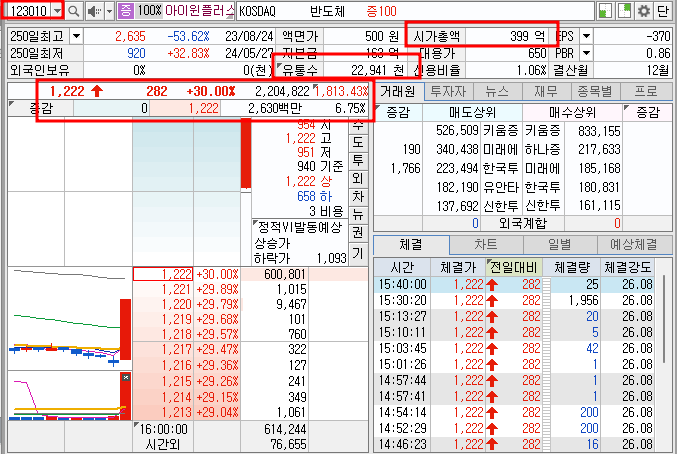
Task: Open the PBR dropdown arrow
Action: click(x=586, y=53)
